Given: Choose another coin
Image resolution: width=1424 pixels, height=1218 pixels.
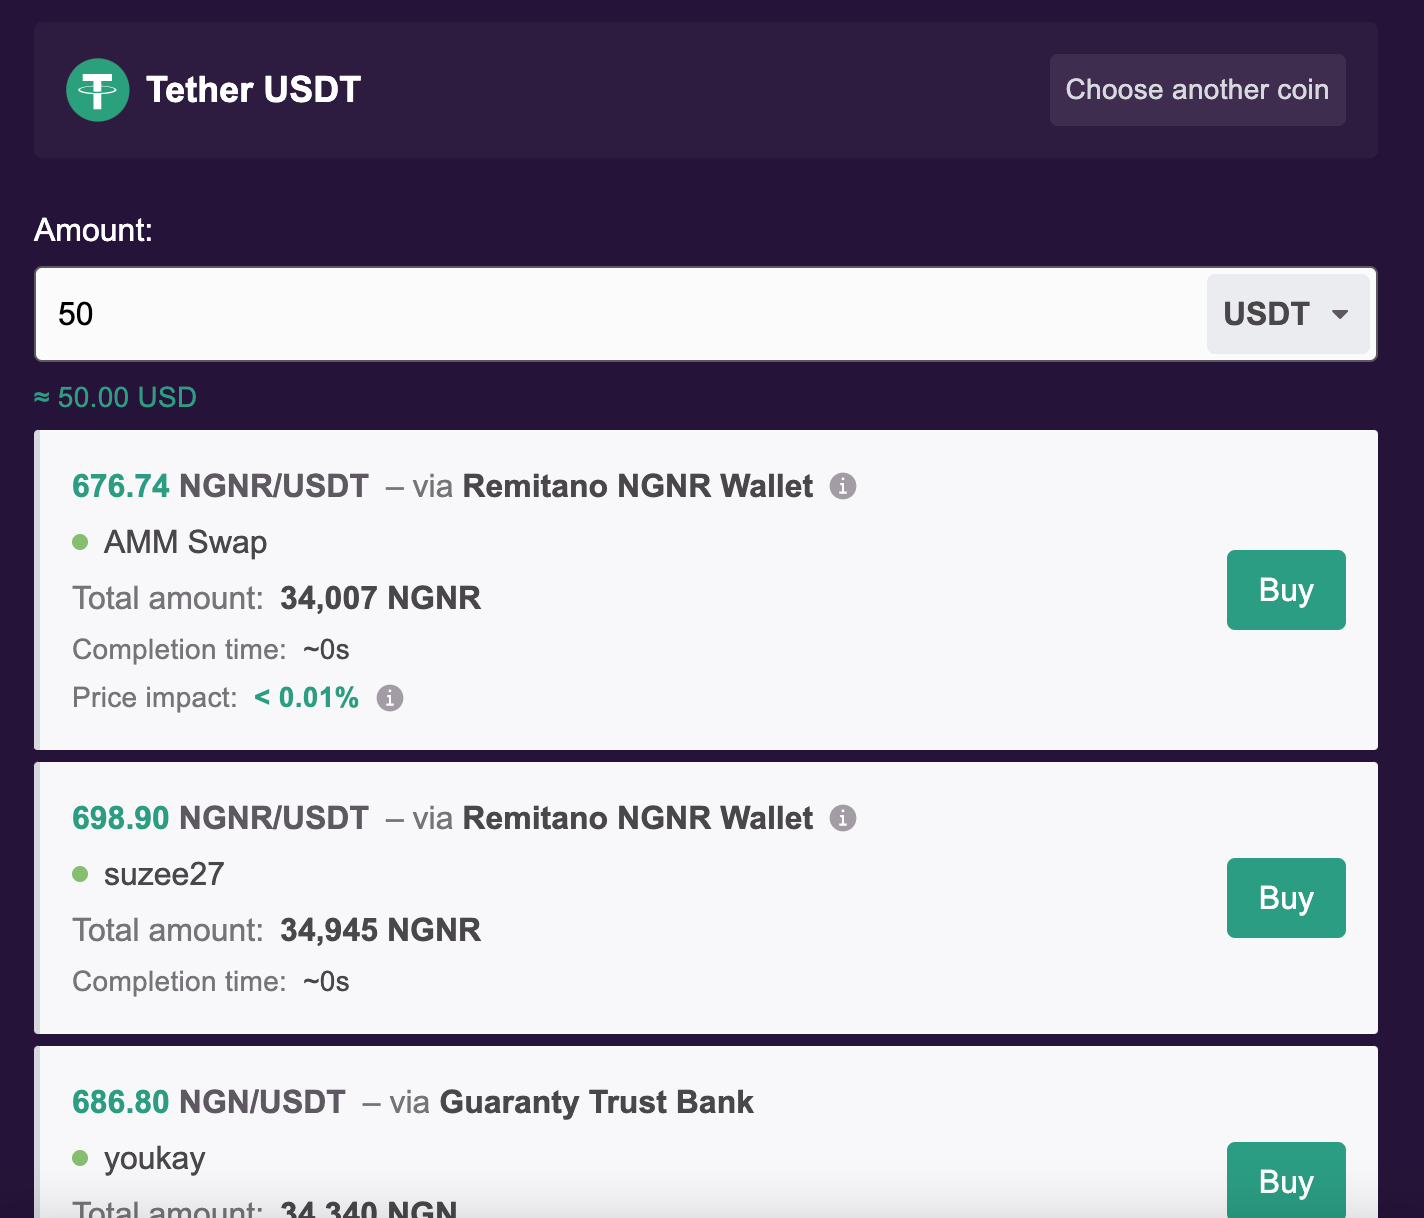Looking at the screenshot, I should point(1197,90).
